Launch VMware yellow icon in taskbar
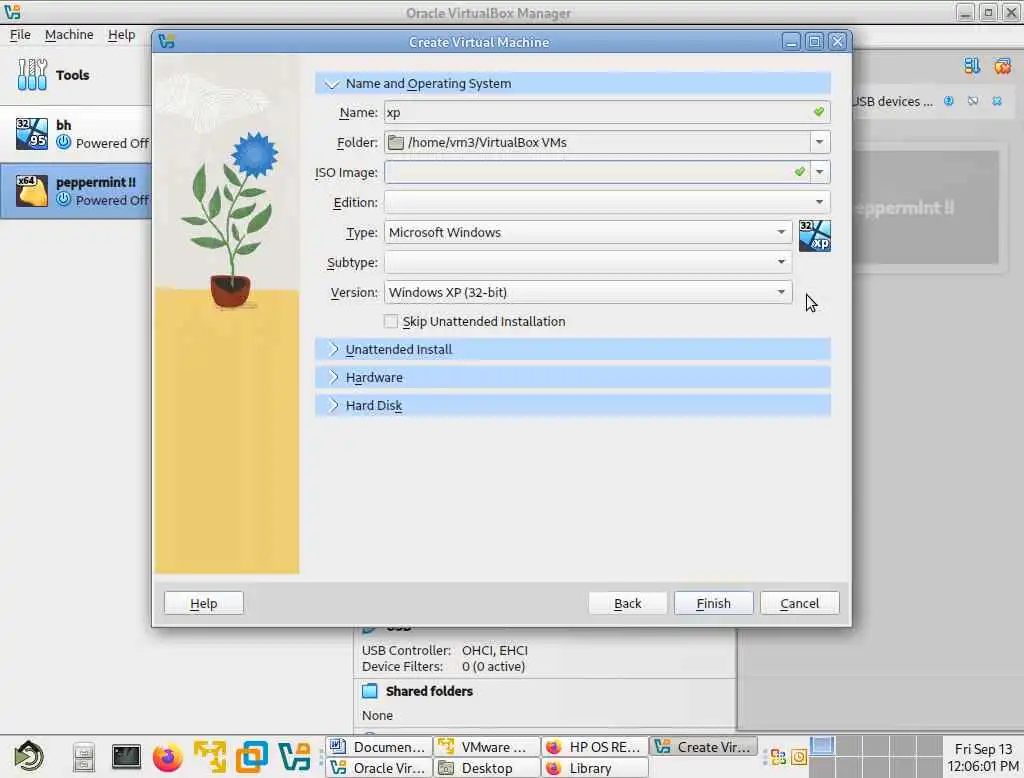This screenshot has width=1024, height=778. click(210, 757)
